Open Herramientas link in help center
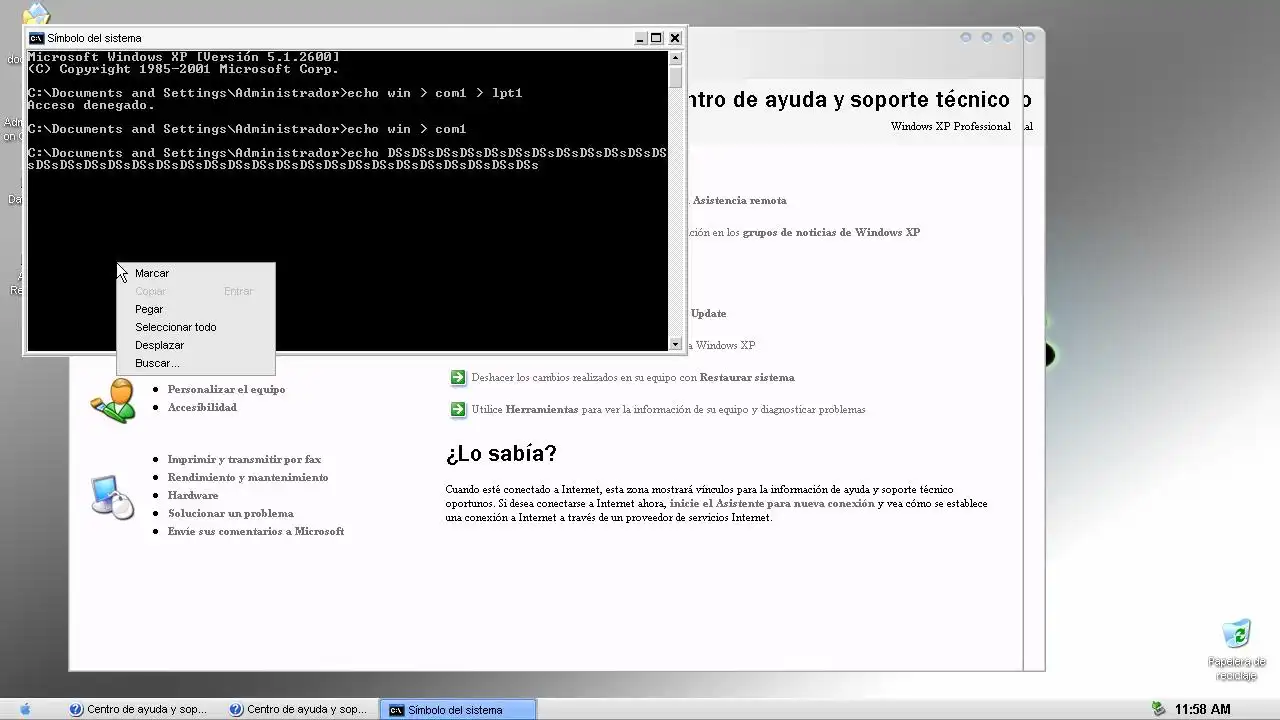Viewport: 1280px width, 720px height. (542, 409)
